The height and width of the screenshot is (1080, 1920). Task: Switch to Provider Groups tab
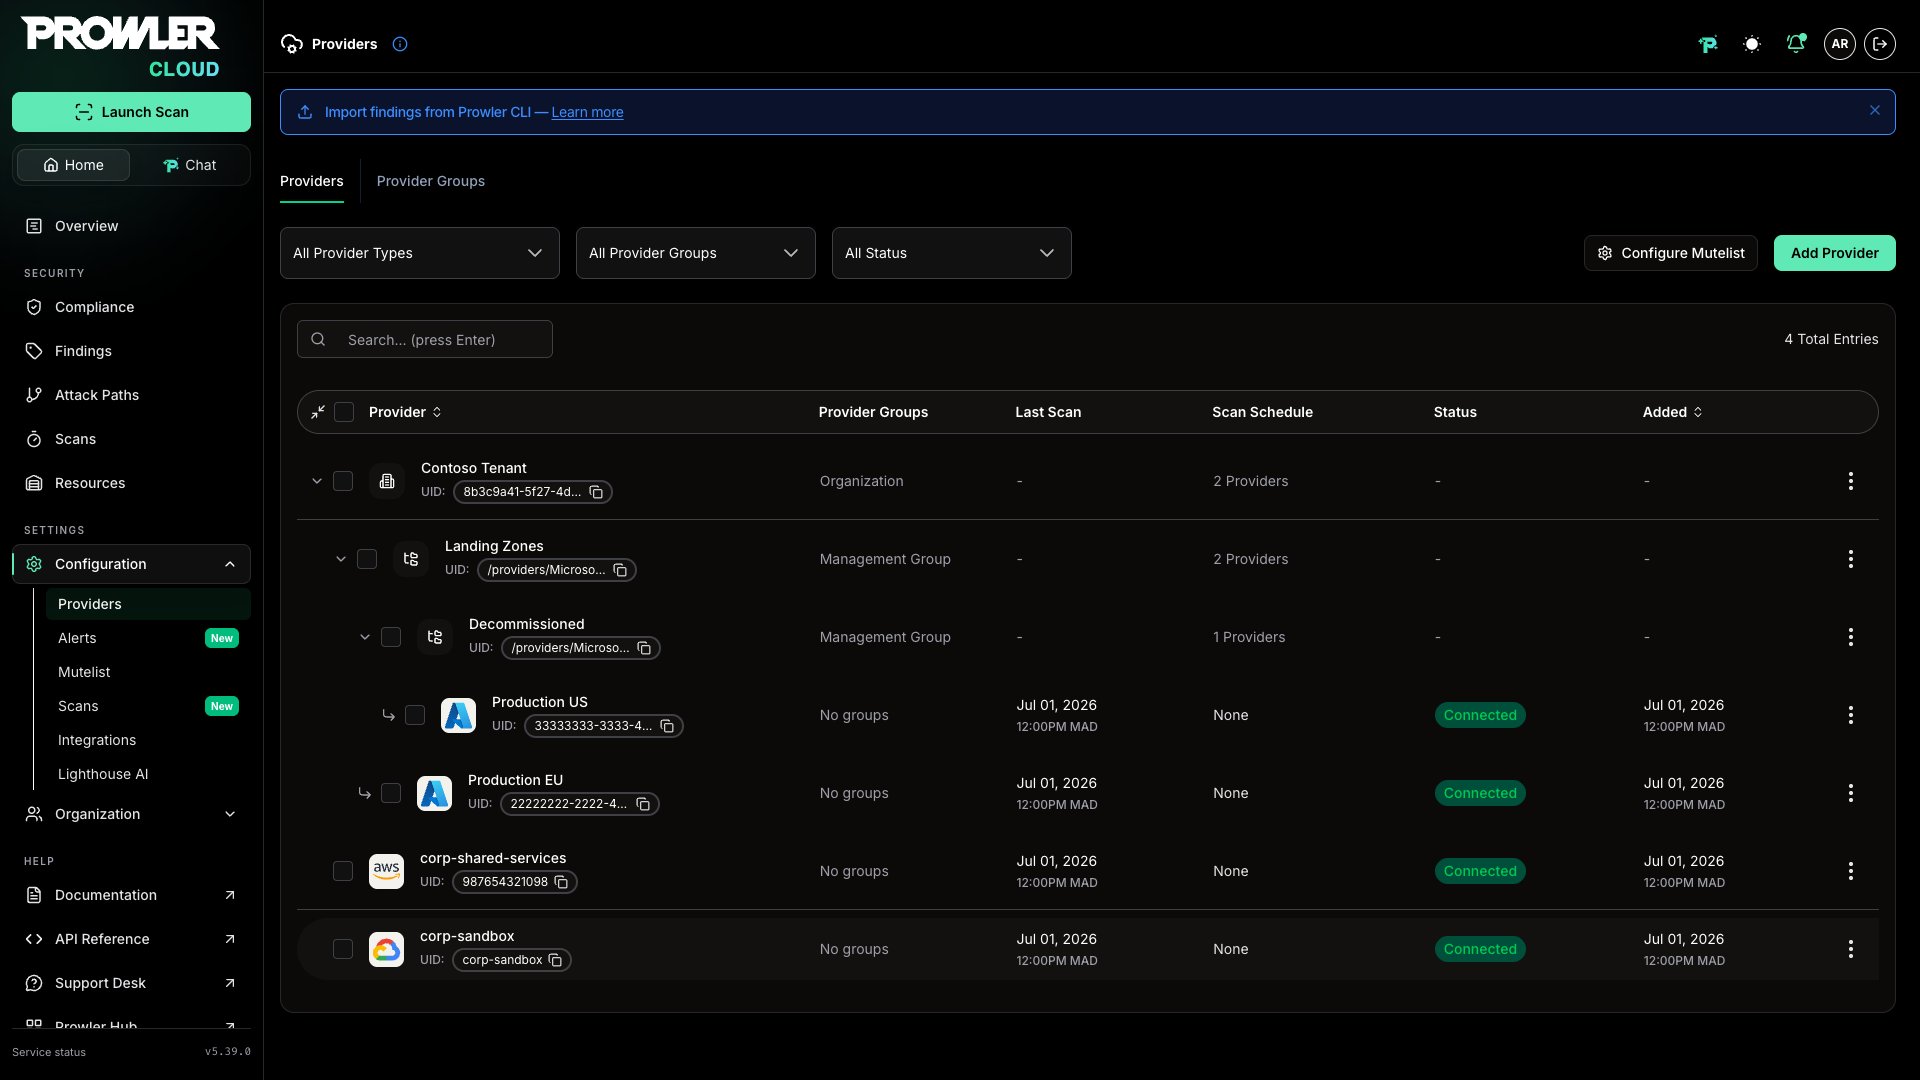point(430,181)
